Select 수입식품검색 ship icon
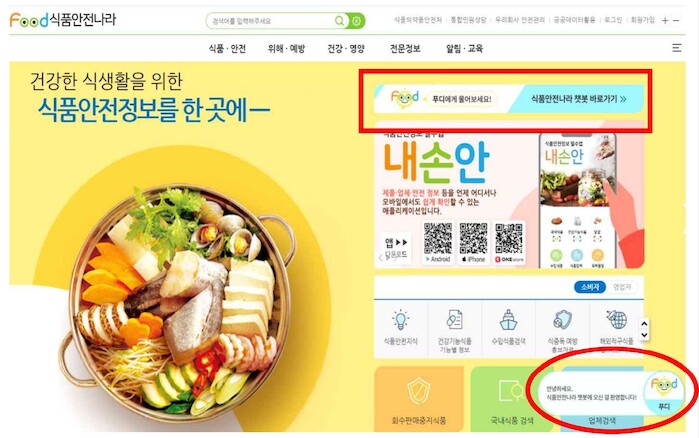 coord(508,319)
